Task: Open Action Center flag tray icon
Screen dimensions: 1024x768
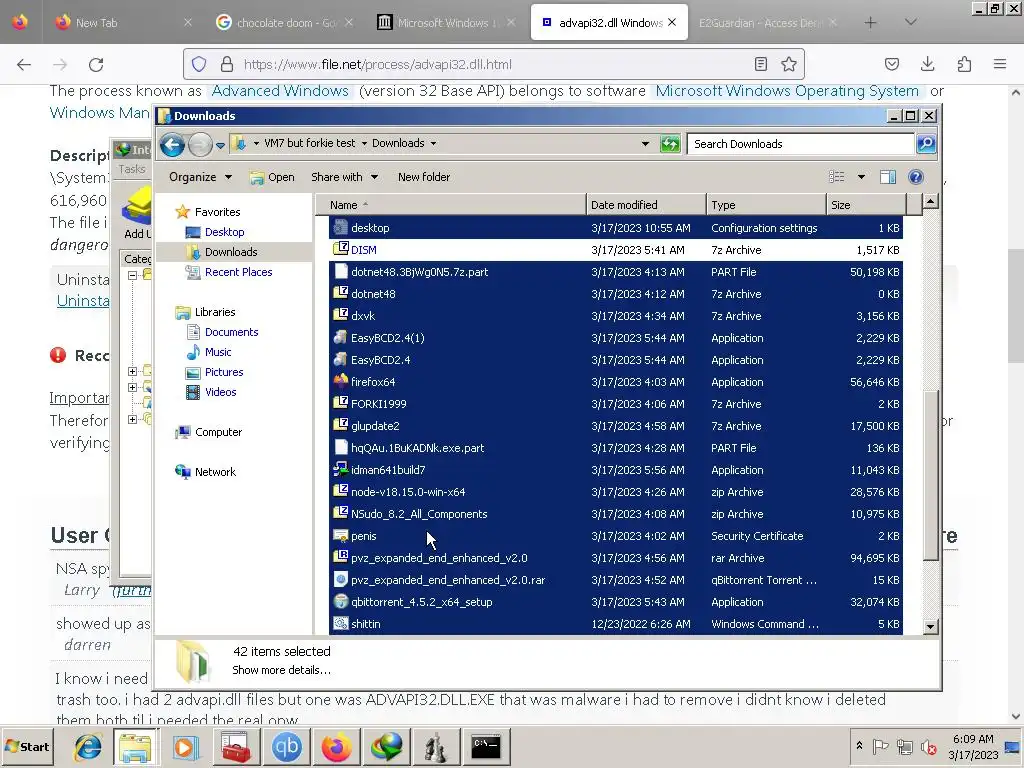Action: [880, 746]
